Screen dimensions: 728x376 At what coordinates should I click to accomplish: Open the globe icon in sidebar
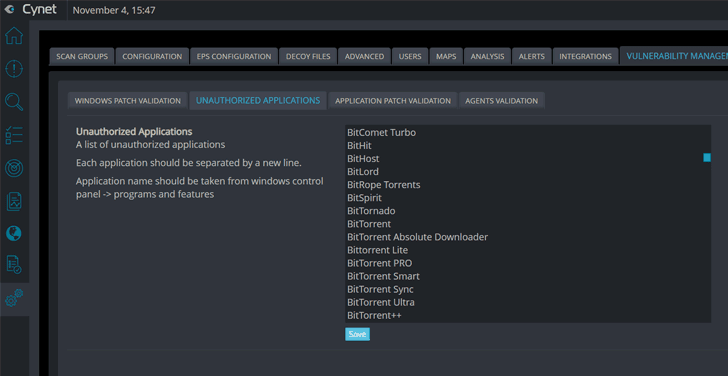pos(14,233)
